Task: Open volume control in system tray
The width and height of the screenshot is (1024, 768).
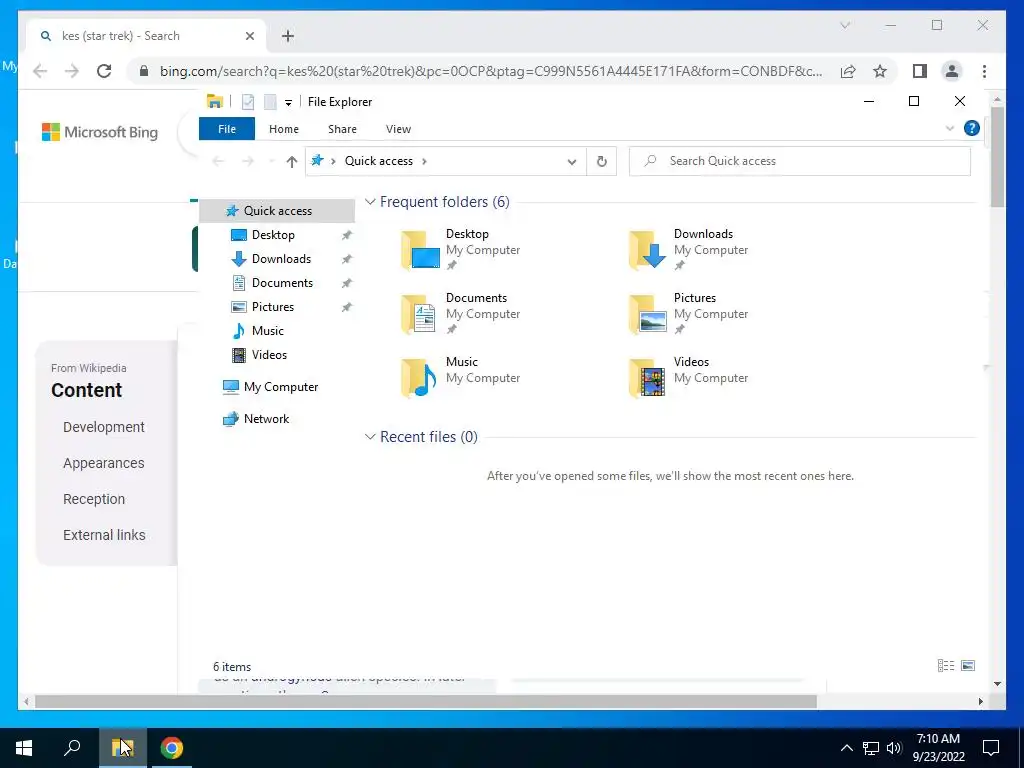Action: click(894, 748)
